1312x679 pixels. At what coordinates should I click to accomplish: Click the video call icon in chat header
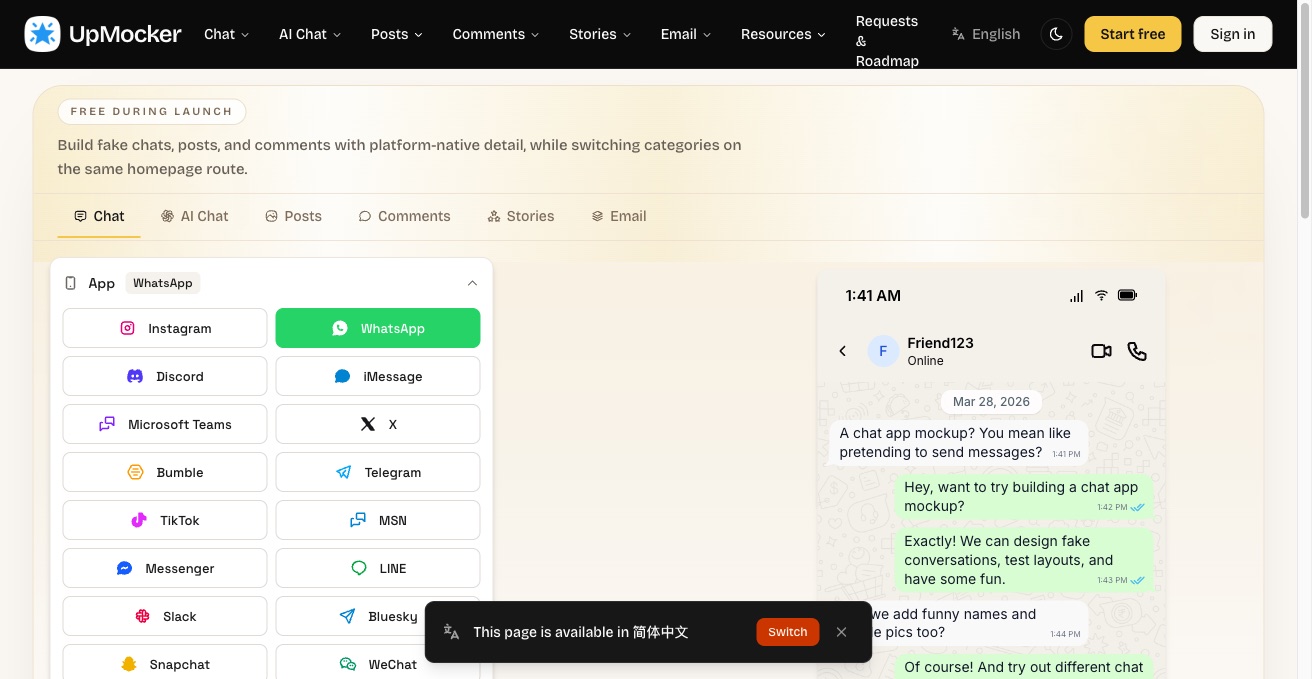point(1101,351)
